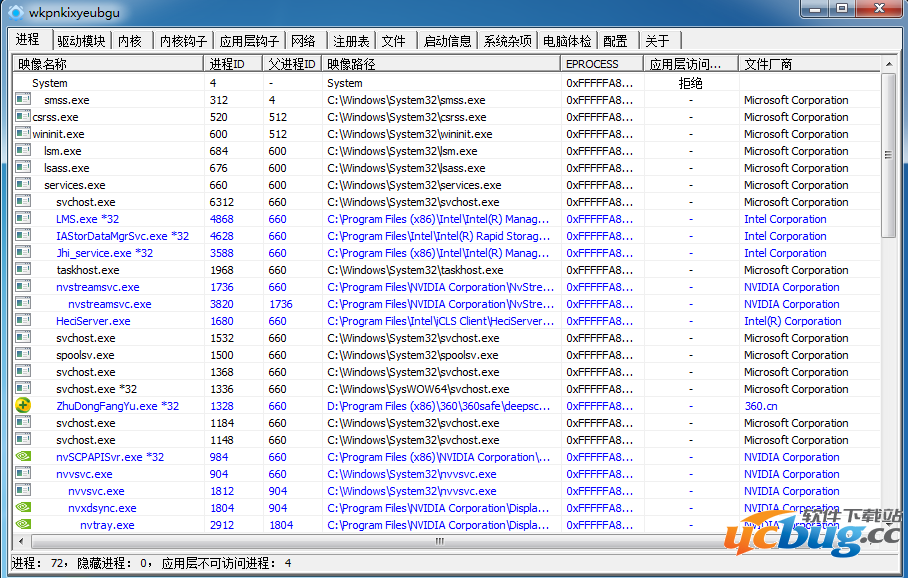The width and height of the screenshot is (908, 578).
Task: Click the icon of nvvsvc.exe PID 1812
Action: (23, 491)
